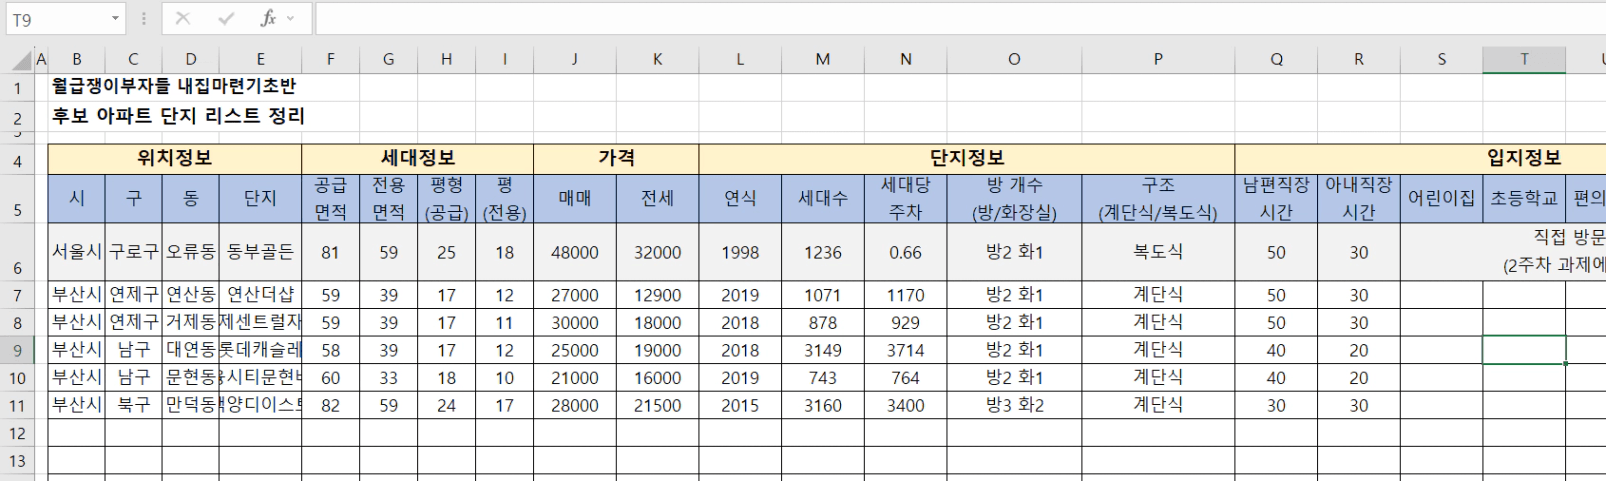Click the 연산동 cell

click(x=190, y=295)
